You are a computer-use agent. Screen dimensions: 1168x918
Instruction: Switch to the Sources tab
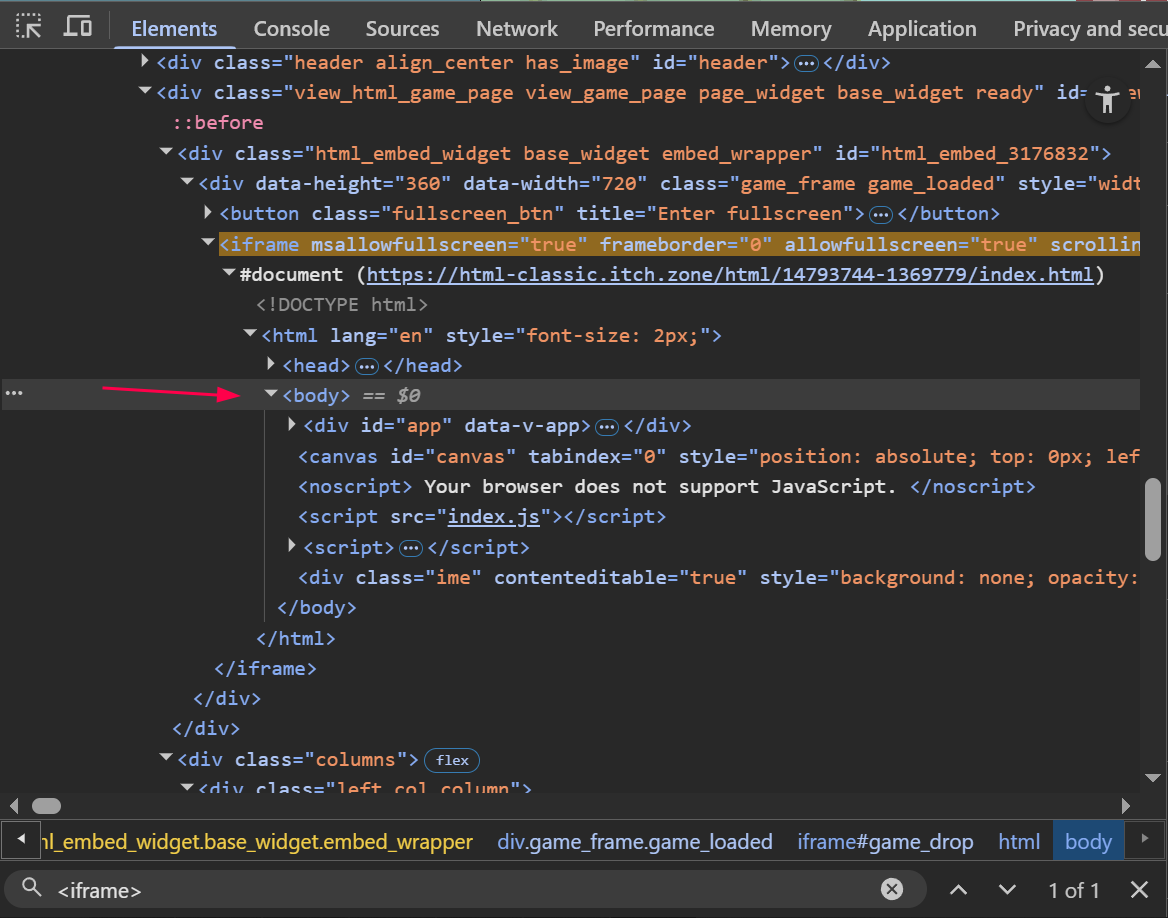pyautogui.click(x=402, y=28)
